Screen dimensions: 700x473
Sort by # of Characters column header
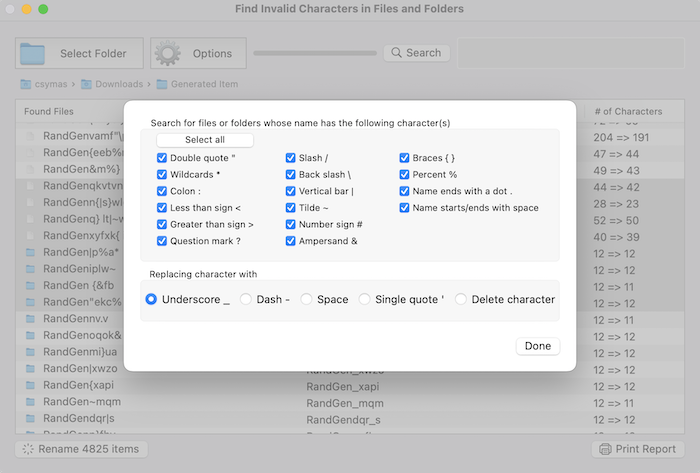coord(628,111)
